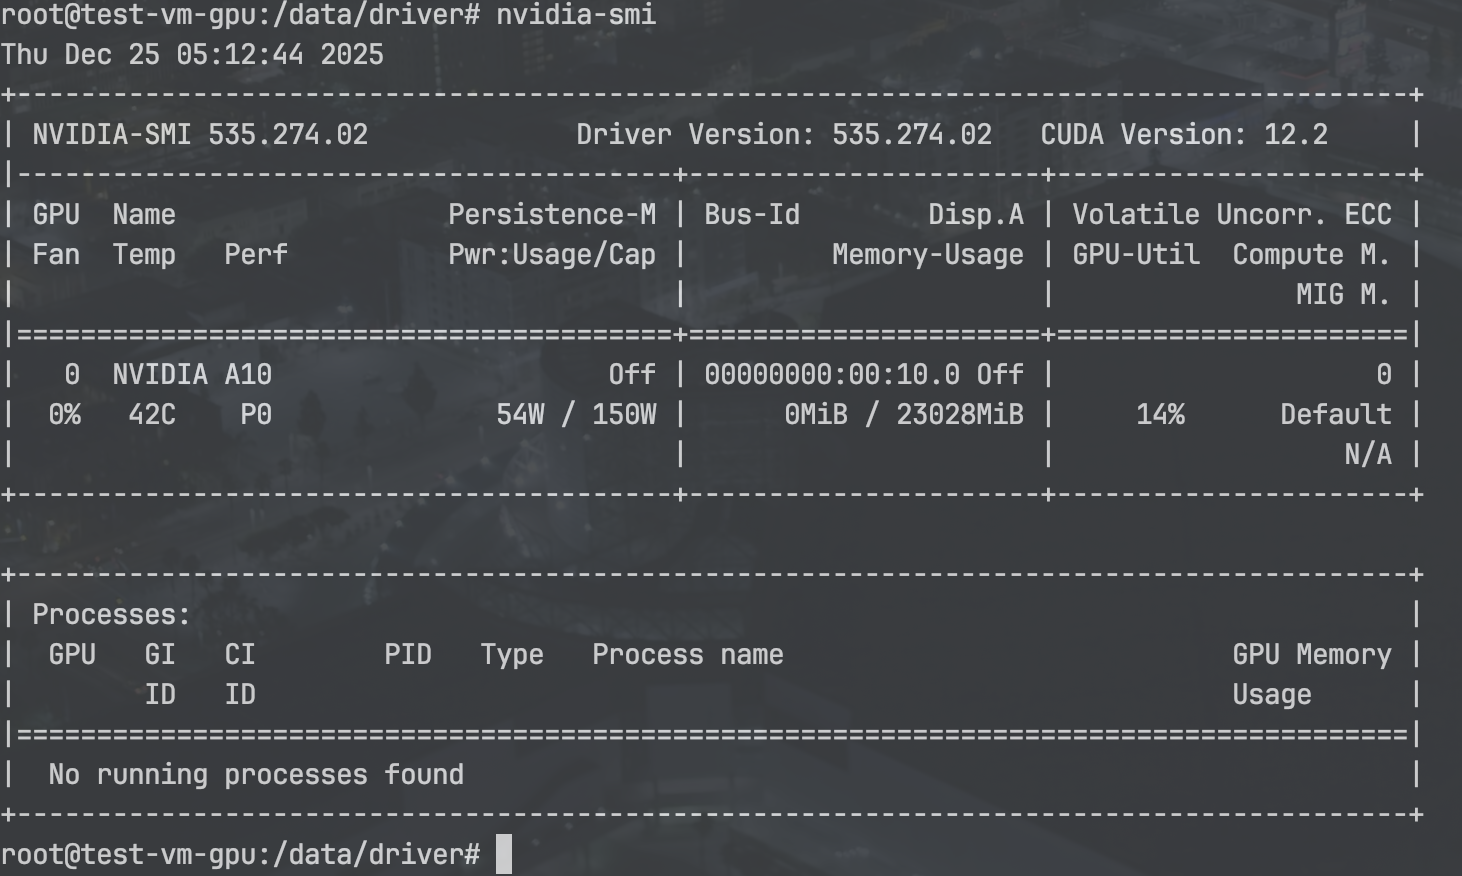Click the P0 performance state value
1462x876 pixels.
tap(256, 415)
